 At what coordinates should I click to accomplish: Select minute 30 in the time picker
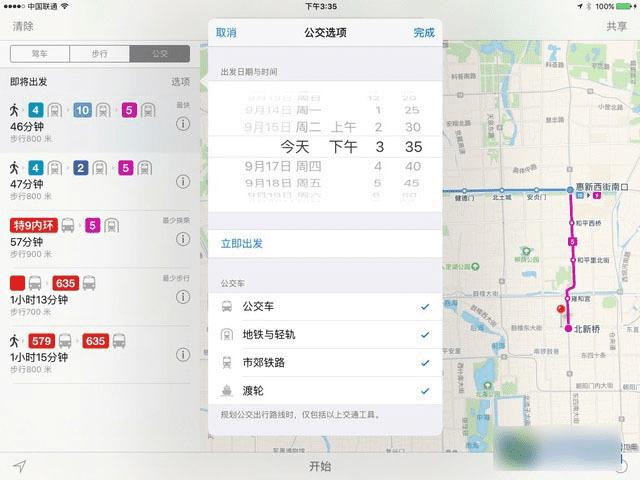click(x=413, y=127)
